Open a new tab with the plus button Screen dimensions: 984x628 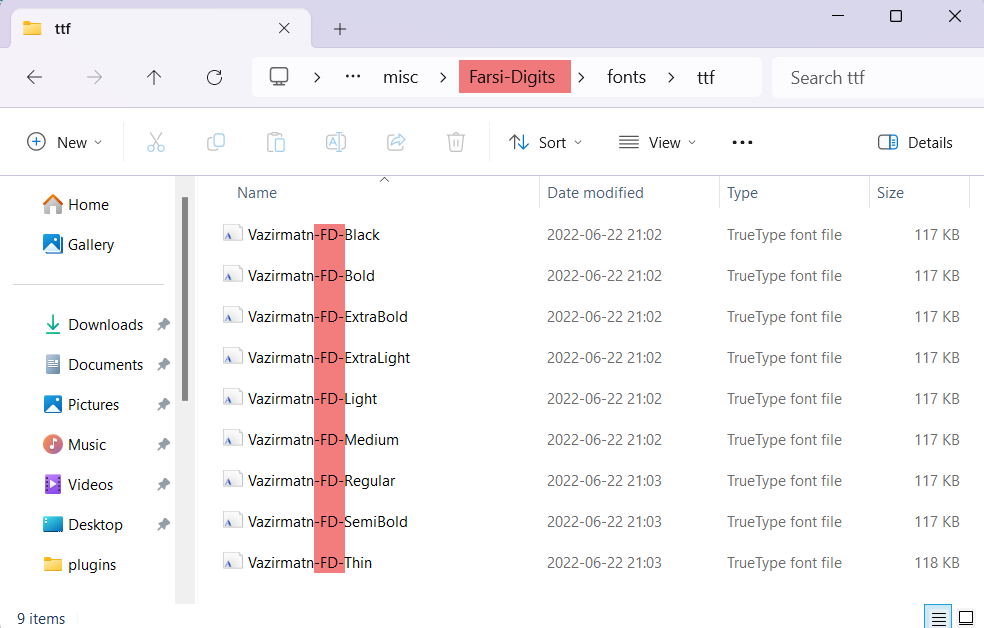pyautogui.click(x=340, y=29)
